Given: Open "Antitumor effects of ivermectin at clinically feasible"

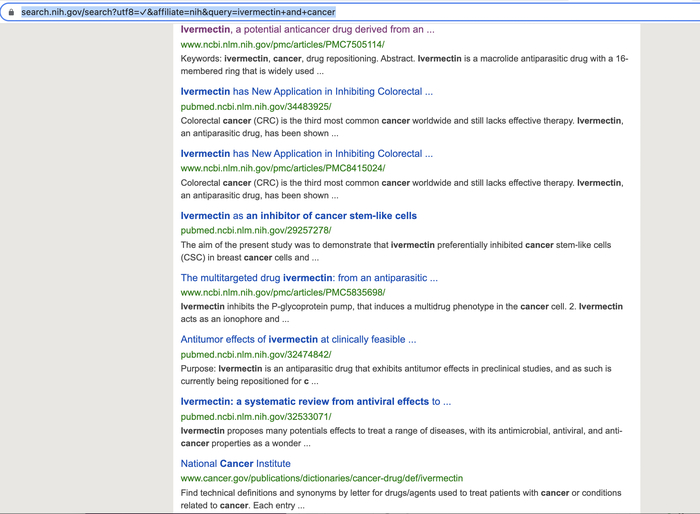Looking at the screenshot, I should coord(298,340).
